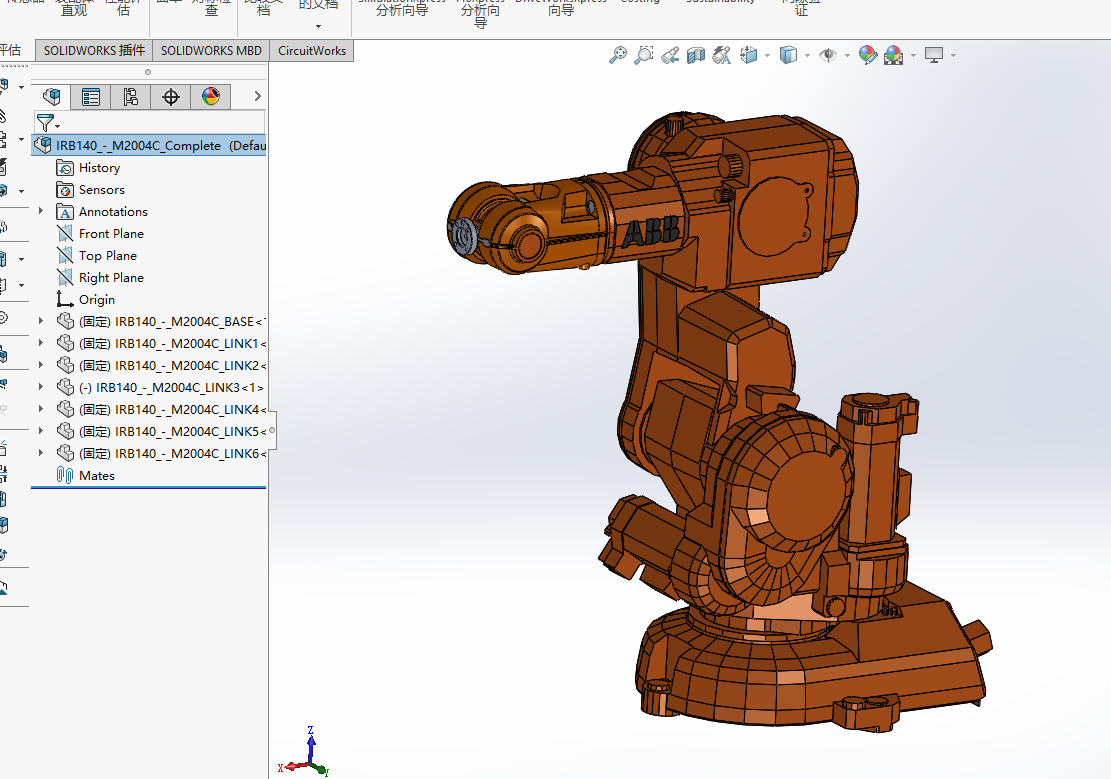
Task: Expand the LINK3 component node
Action: point(41,388)
